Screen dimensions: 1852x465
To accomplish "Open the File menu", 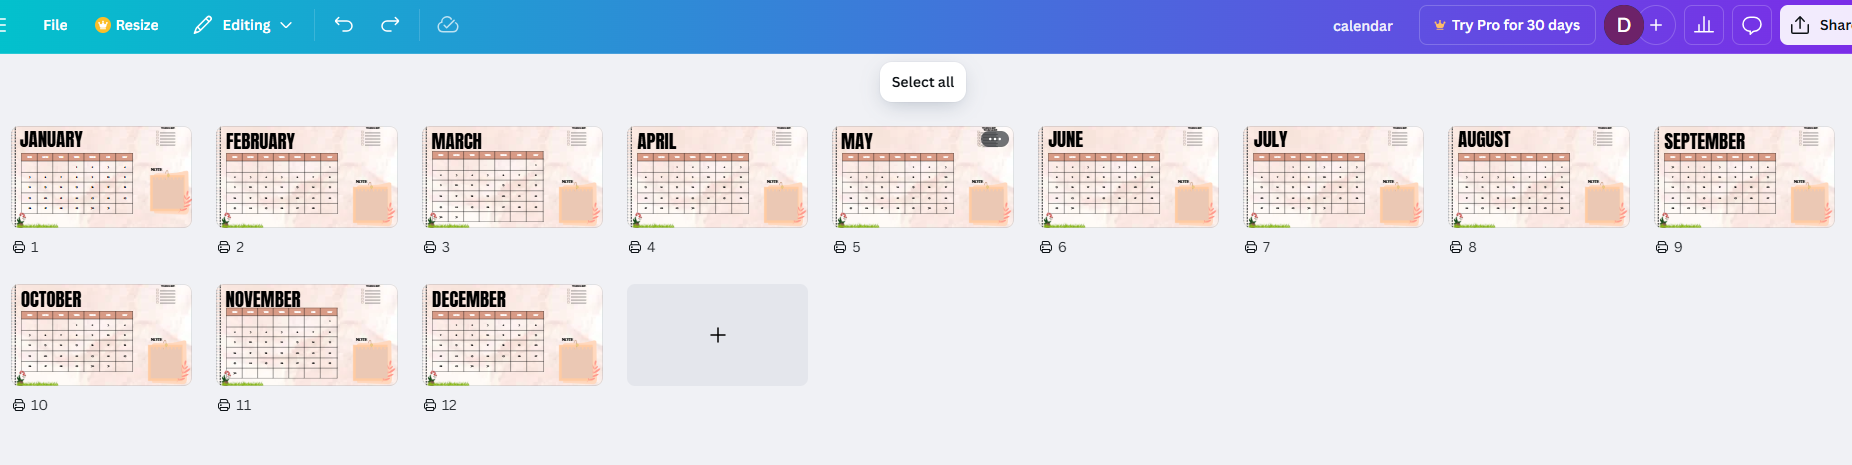I will coord(55,25).
